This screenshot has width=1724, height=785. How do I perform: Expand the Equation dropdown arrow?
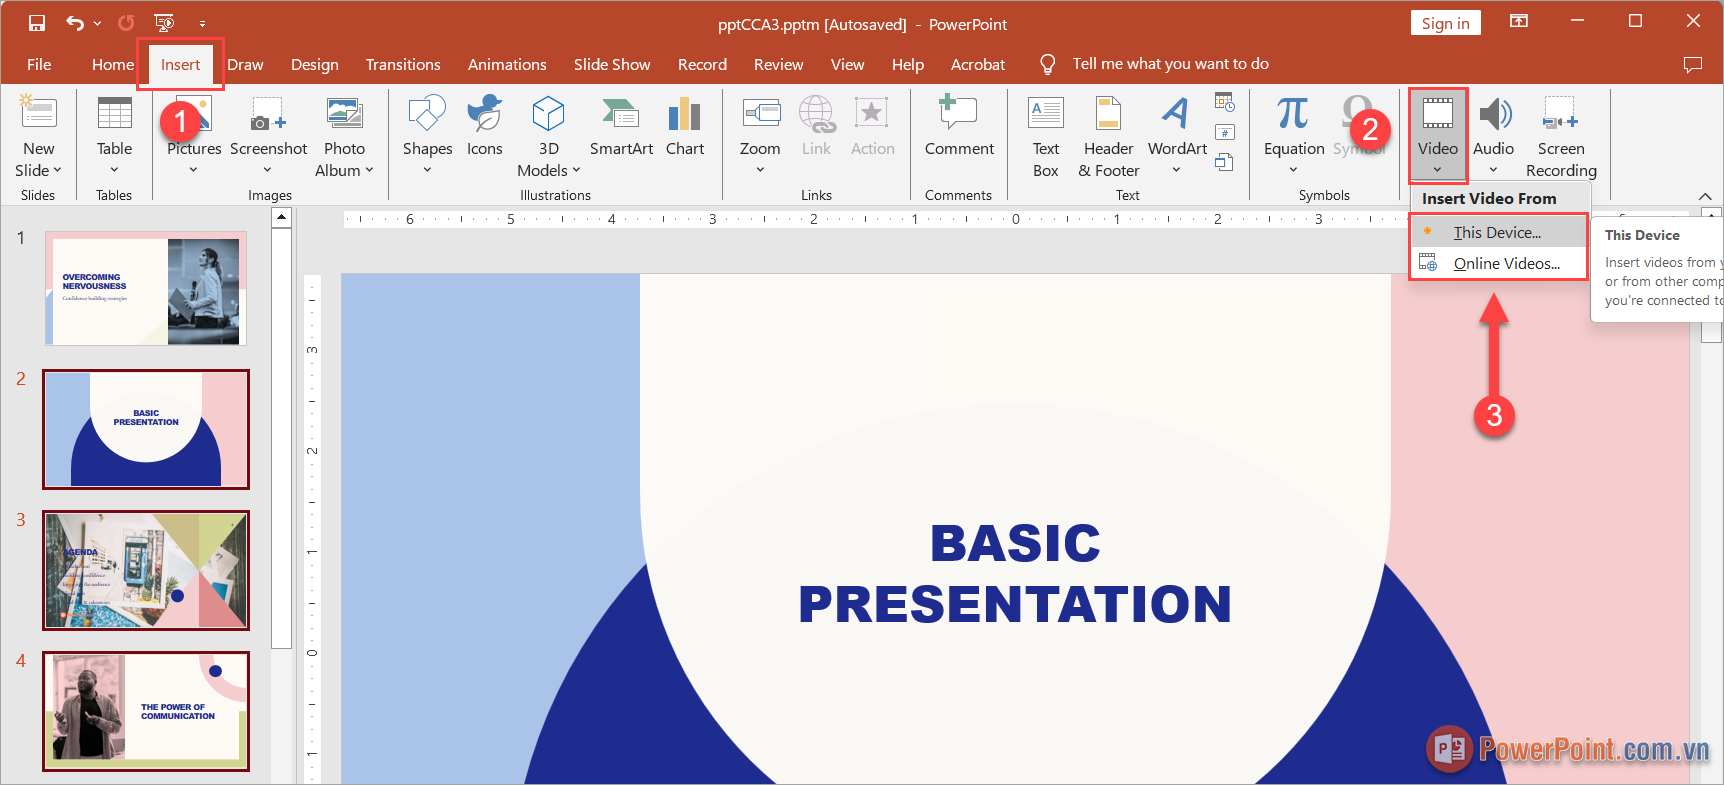click(1293, 170)
